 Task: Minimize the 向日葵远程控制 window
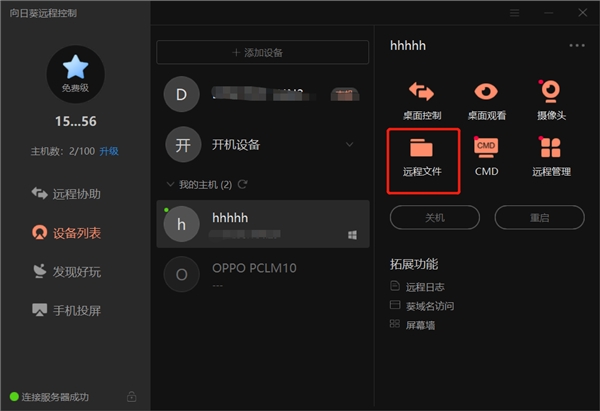coord(549,13)
